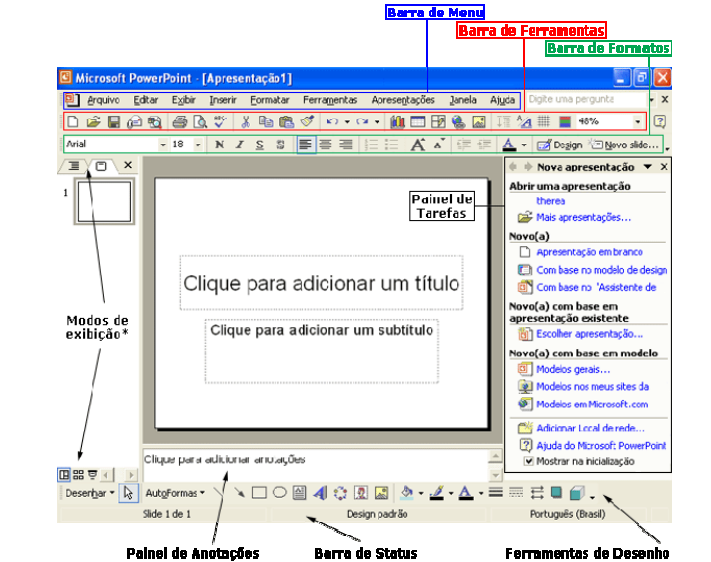The width and height of the screenshot is (711, 562).
Task: Open the Arial font name dropdown
Action: (163, 145)
